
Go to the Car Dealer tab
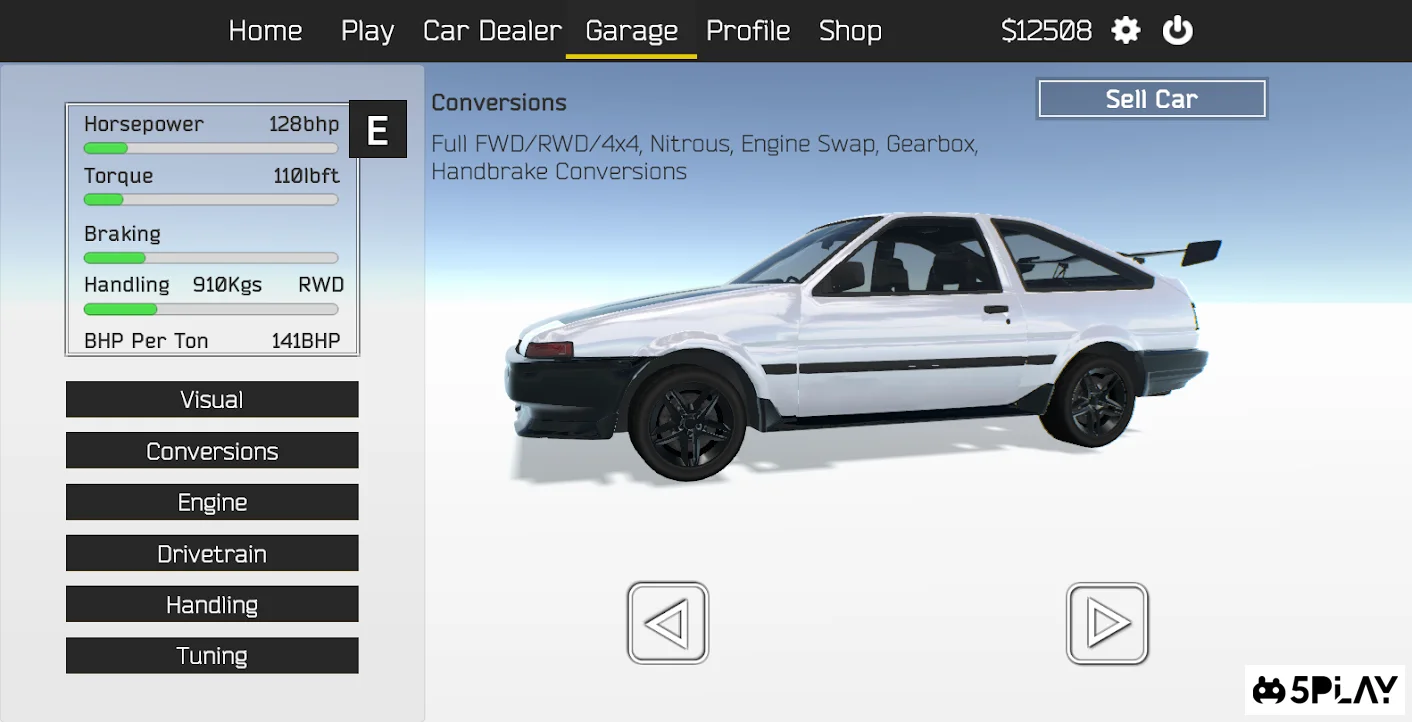492,31
